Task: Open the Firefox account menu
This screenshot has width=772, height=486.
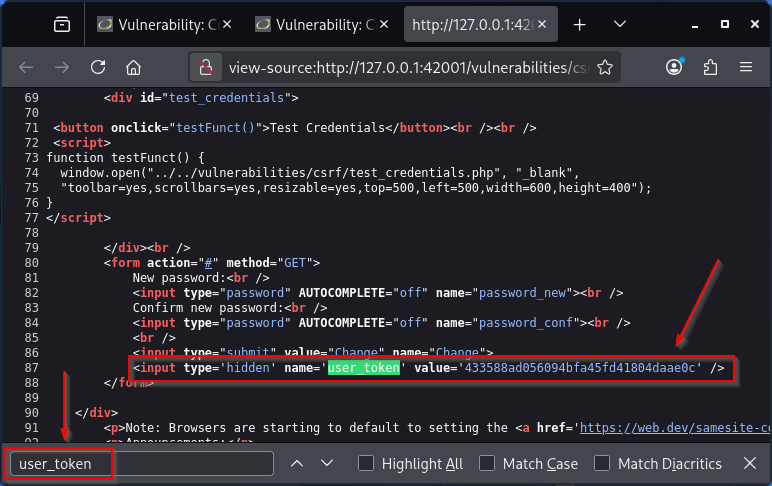Action: pos(675,66)
